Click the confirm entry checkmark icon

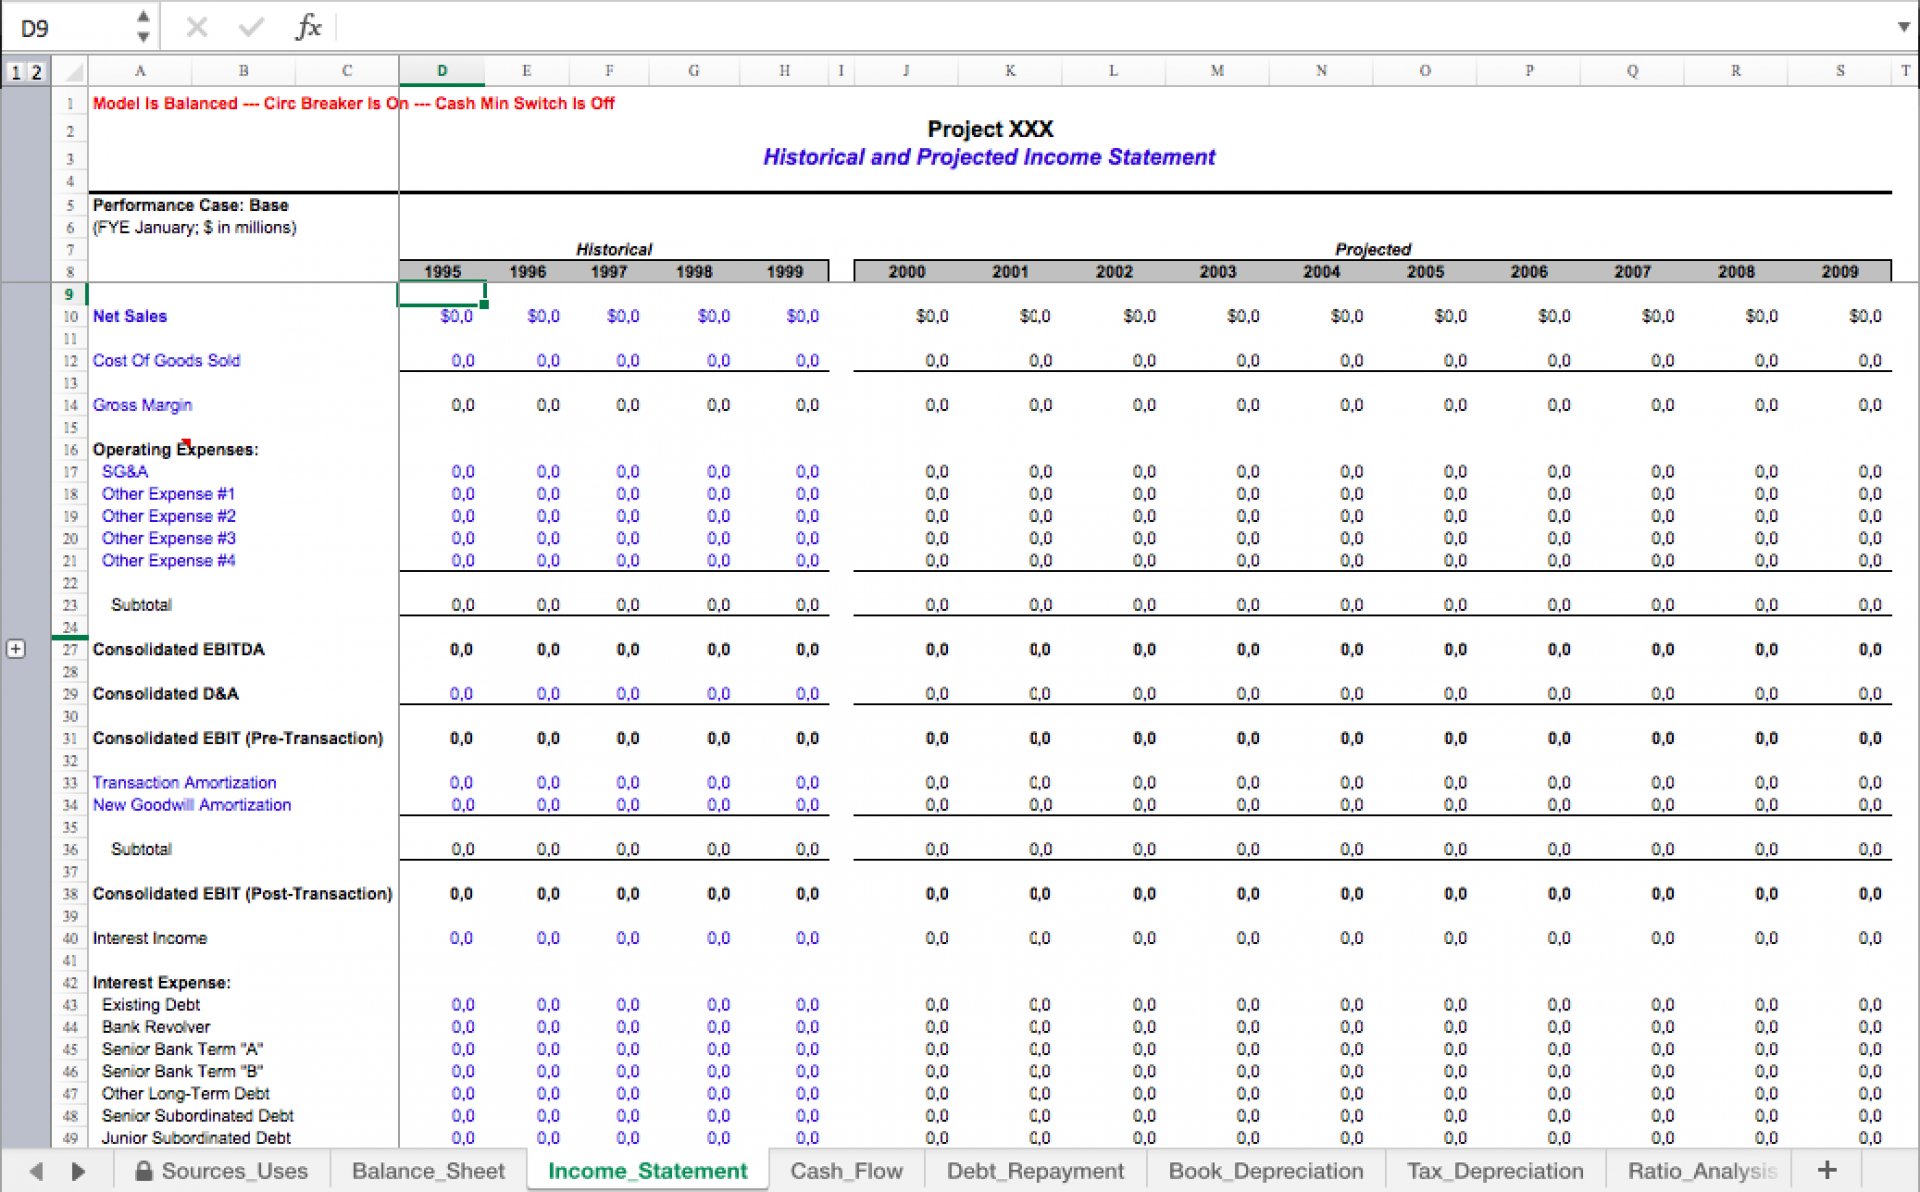[251, 27]
